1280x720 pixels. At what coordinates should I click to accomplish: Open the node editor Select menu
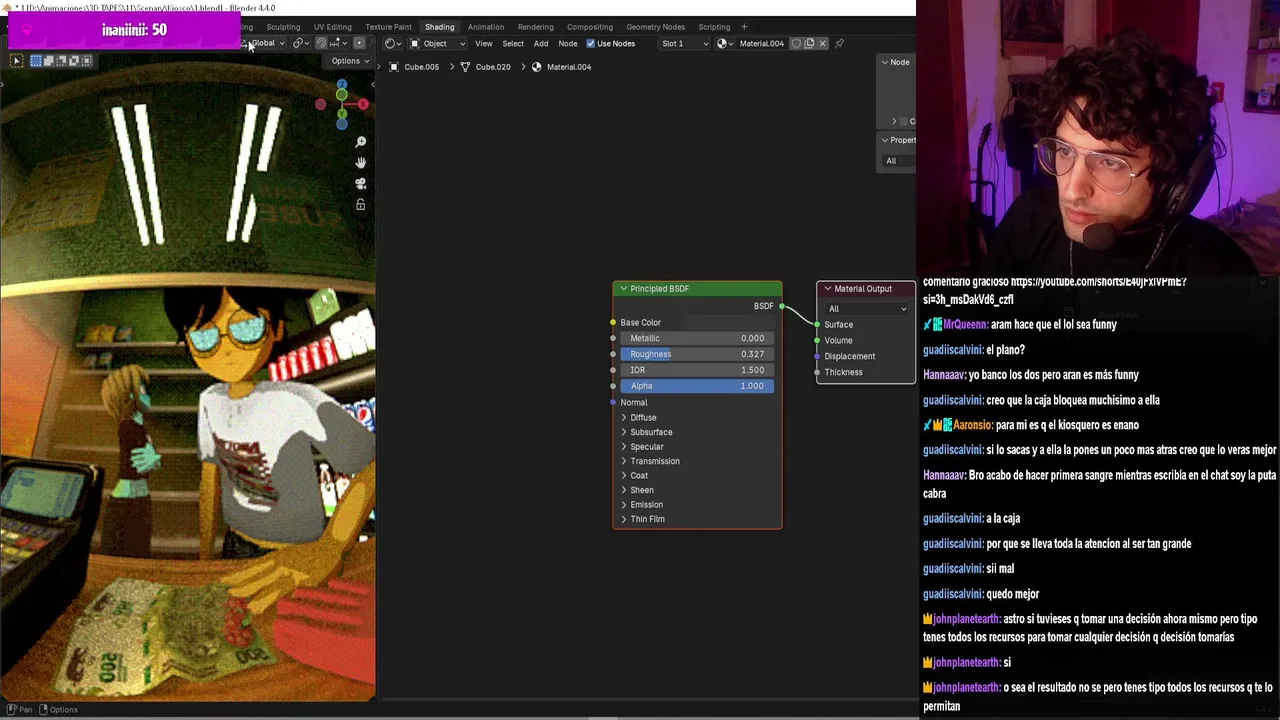(513, 43)
